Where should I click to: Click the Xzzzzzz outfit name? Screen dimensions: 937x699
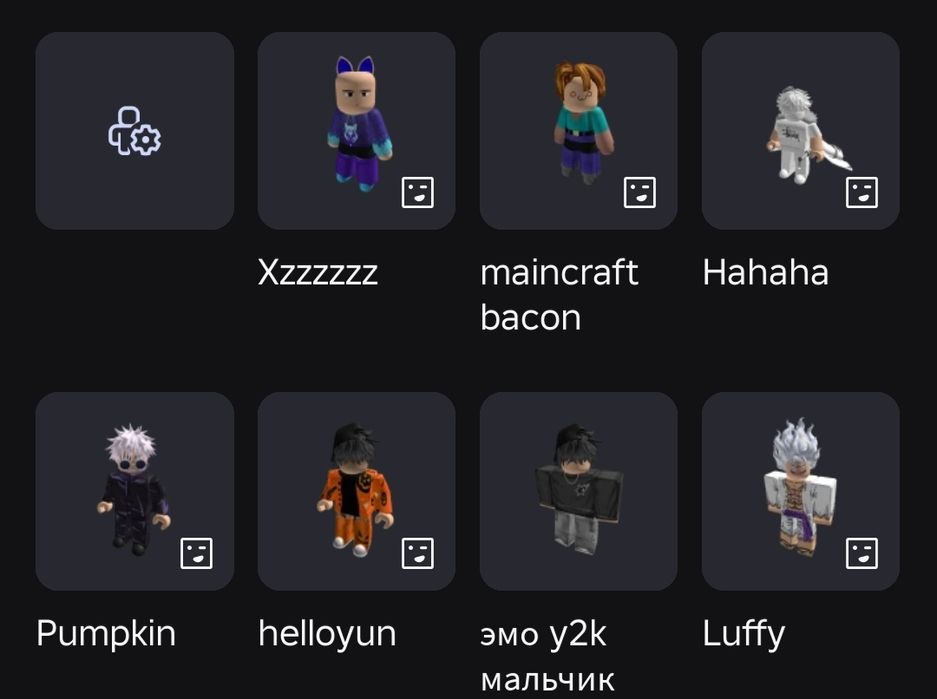(x=317, y=273)
